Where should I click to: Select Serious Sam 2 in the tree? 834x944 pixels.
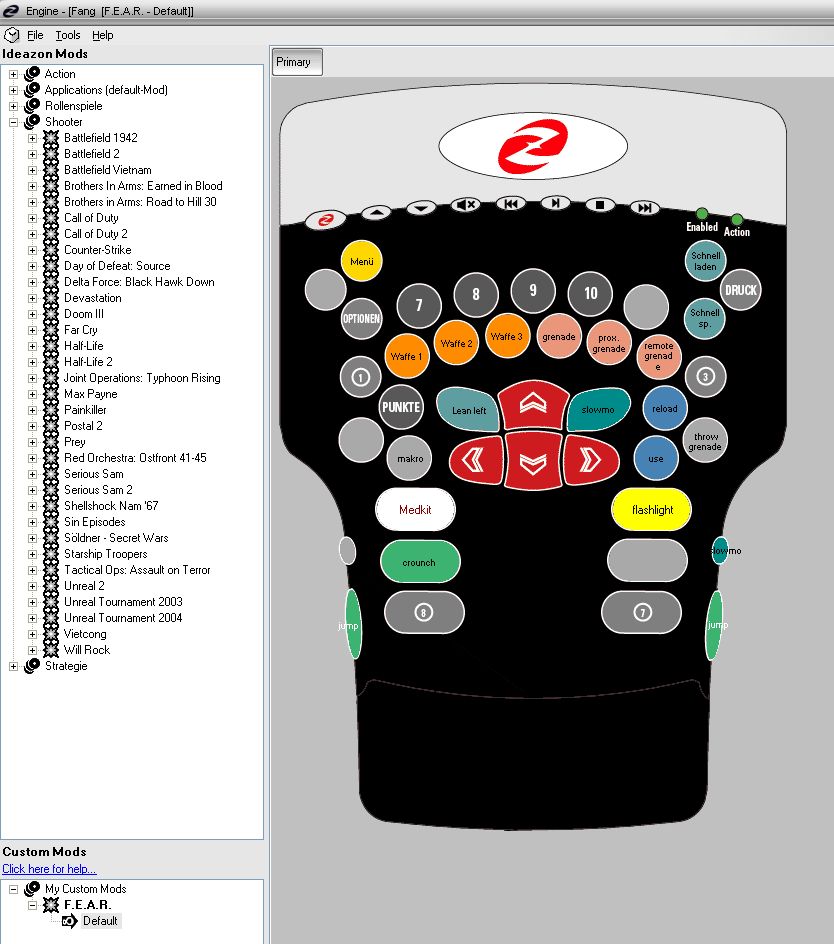click(98, 489)
